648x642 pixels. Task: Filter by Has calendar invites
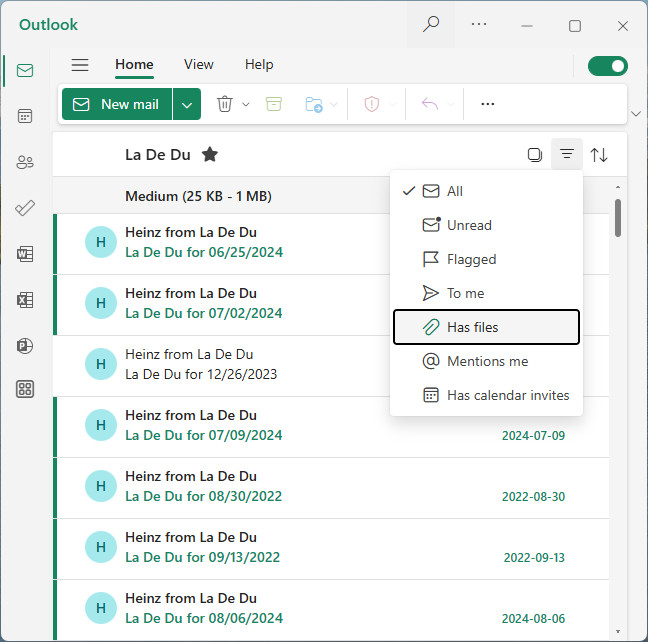486,395
